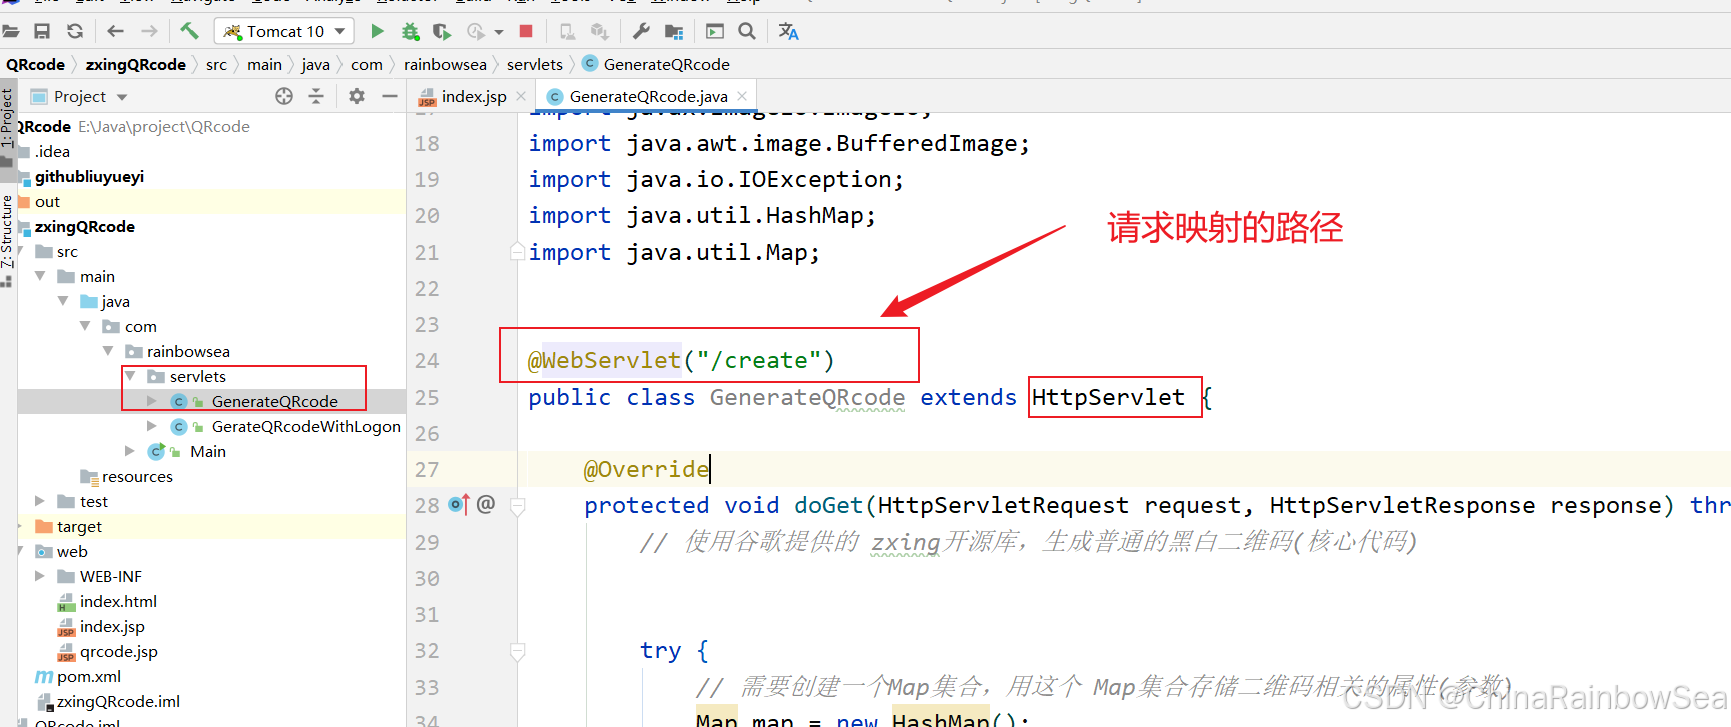Switch to the index.jsp editor tab
The image size is (1731, 727).
(474, 96)
